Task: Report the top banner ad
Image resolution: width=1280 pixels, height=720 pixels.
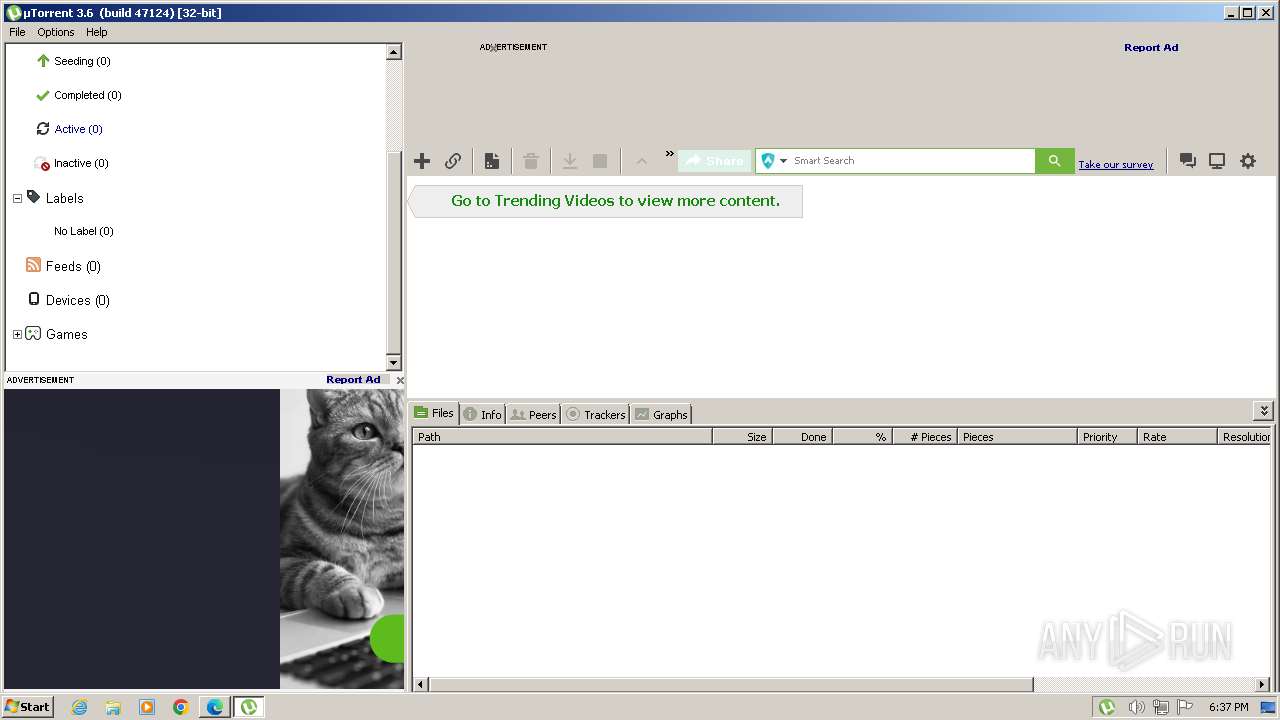Action: pyautogui.click(x=1151, y=47)
